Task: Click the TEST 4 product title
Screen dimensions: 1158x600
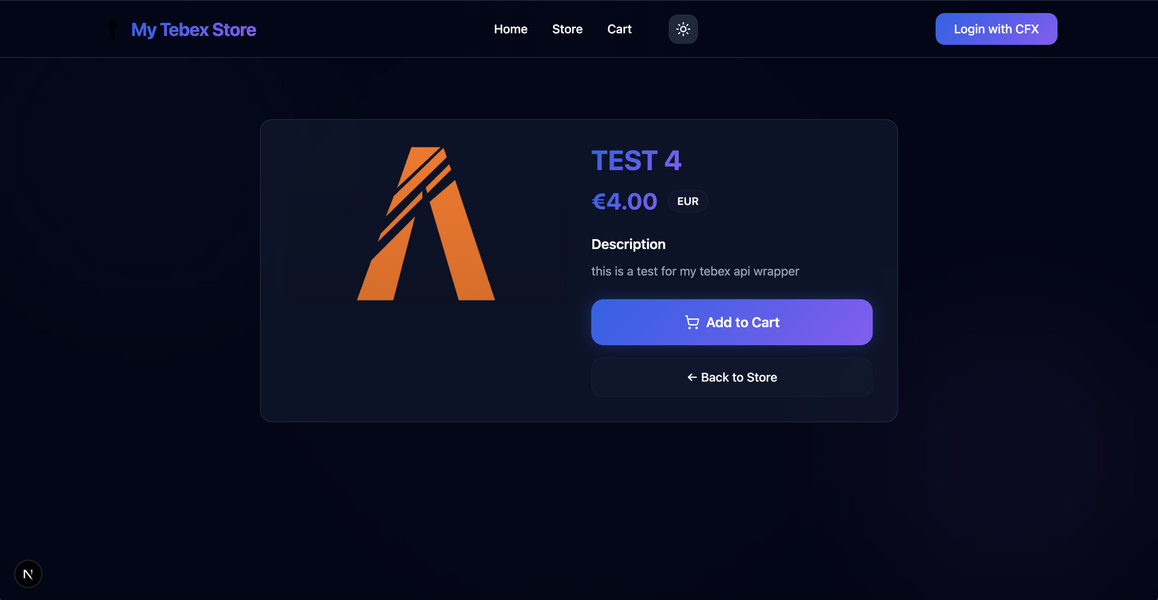Action: (637, 160)
